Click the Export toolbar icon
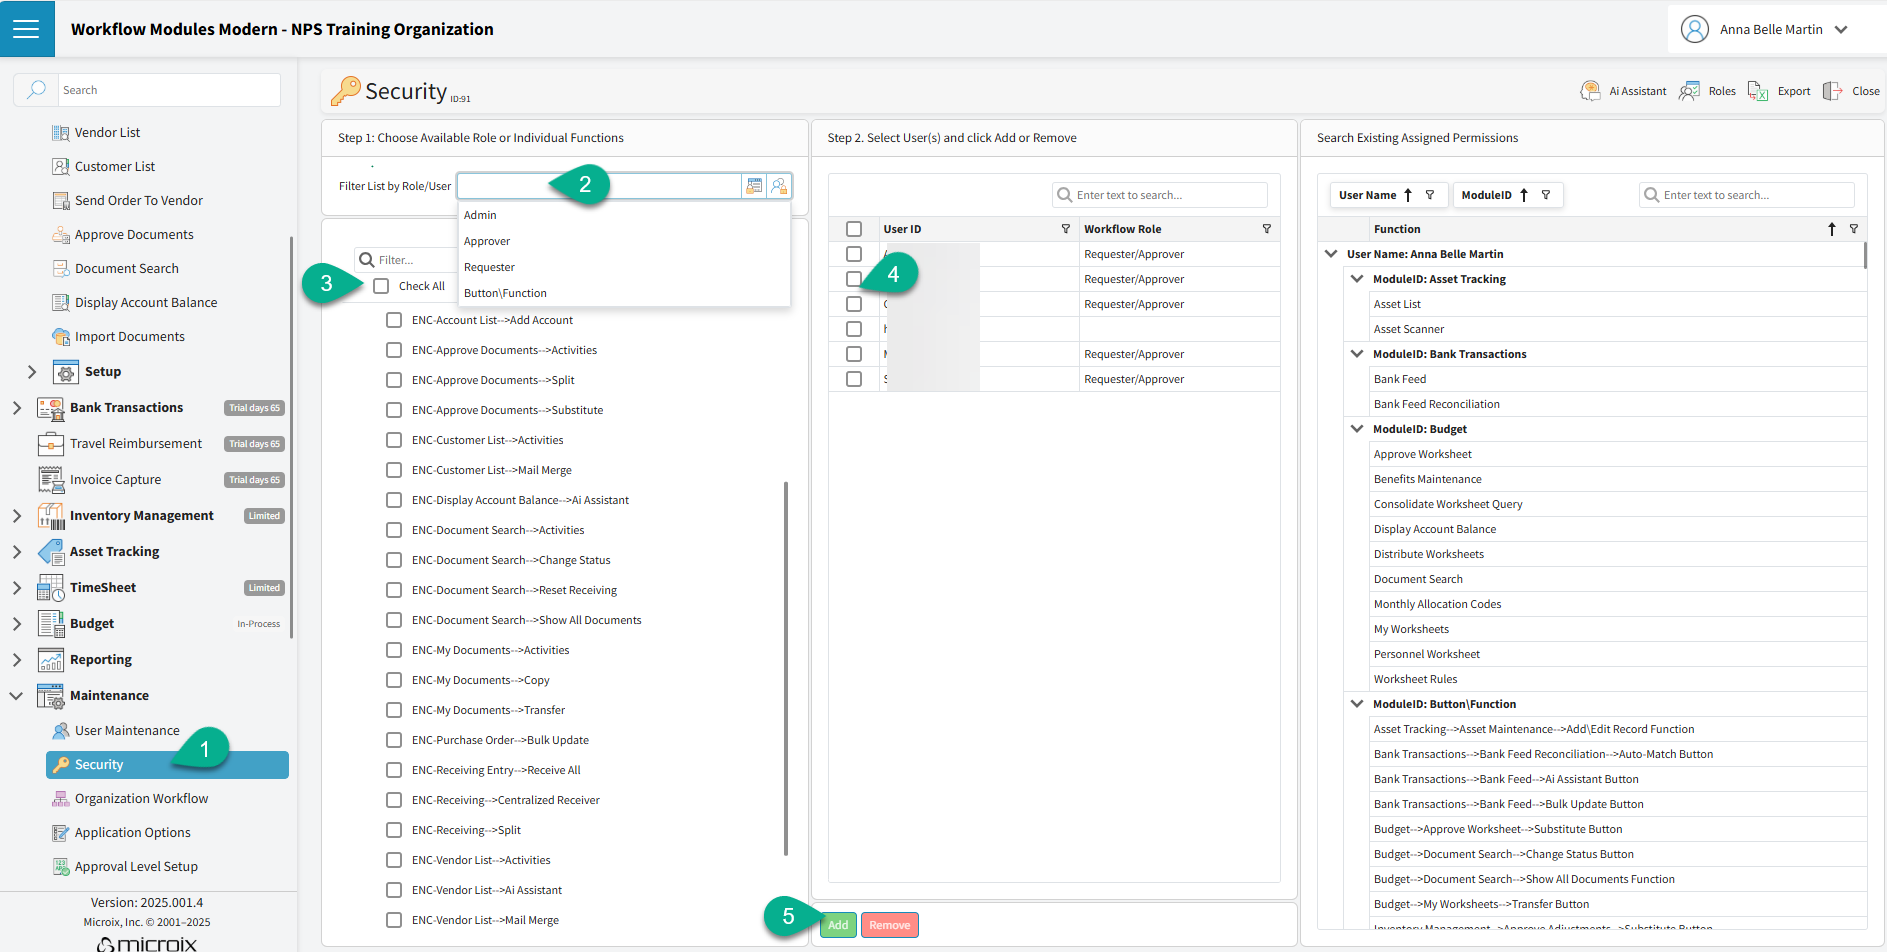This screenshot has width=1887, height=952. tap(1757, 91)
